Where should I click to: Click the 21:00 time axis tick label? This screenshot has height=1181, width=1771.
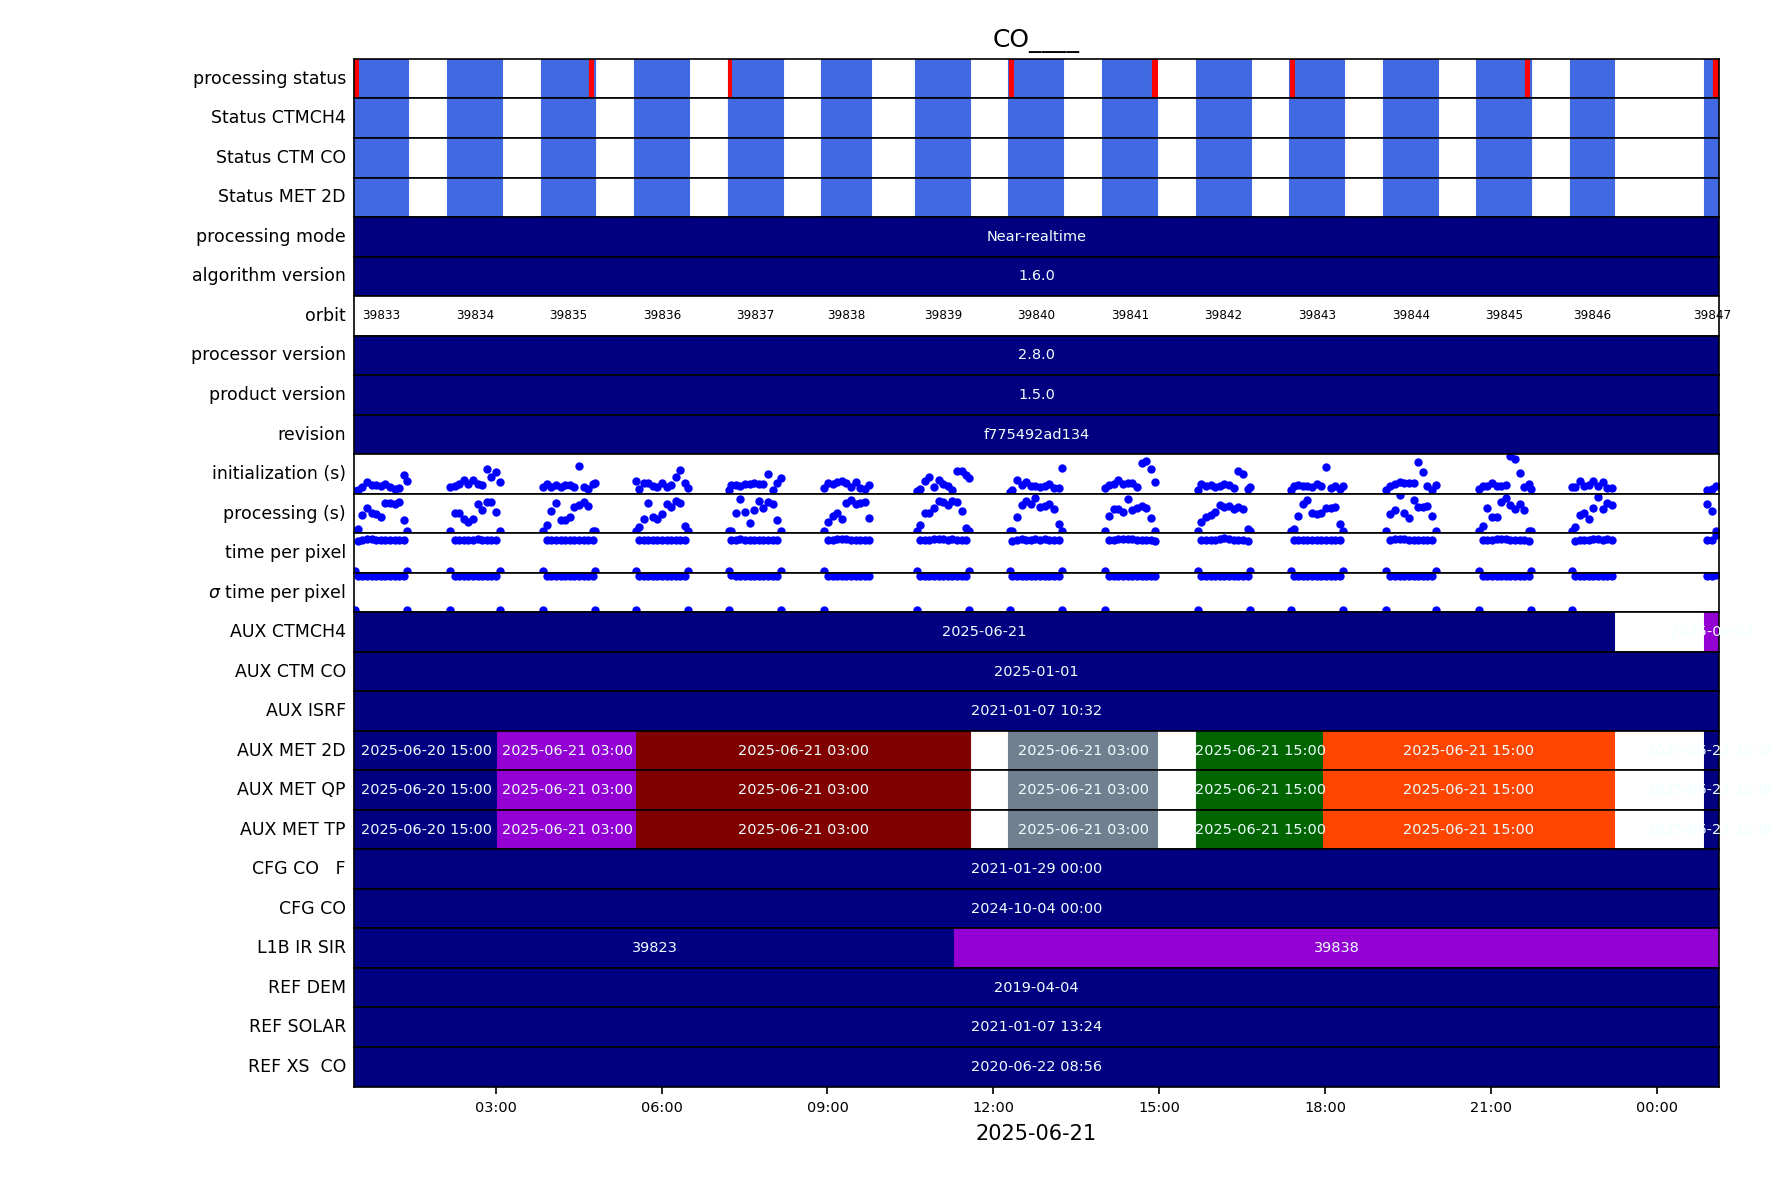pyautogui.click(x=1490, y=1107)
